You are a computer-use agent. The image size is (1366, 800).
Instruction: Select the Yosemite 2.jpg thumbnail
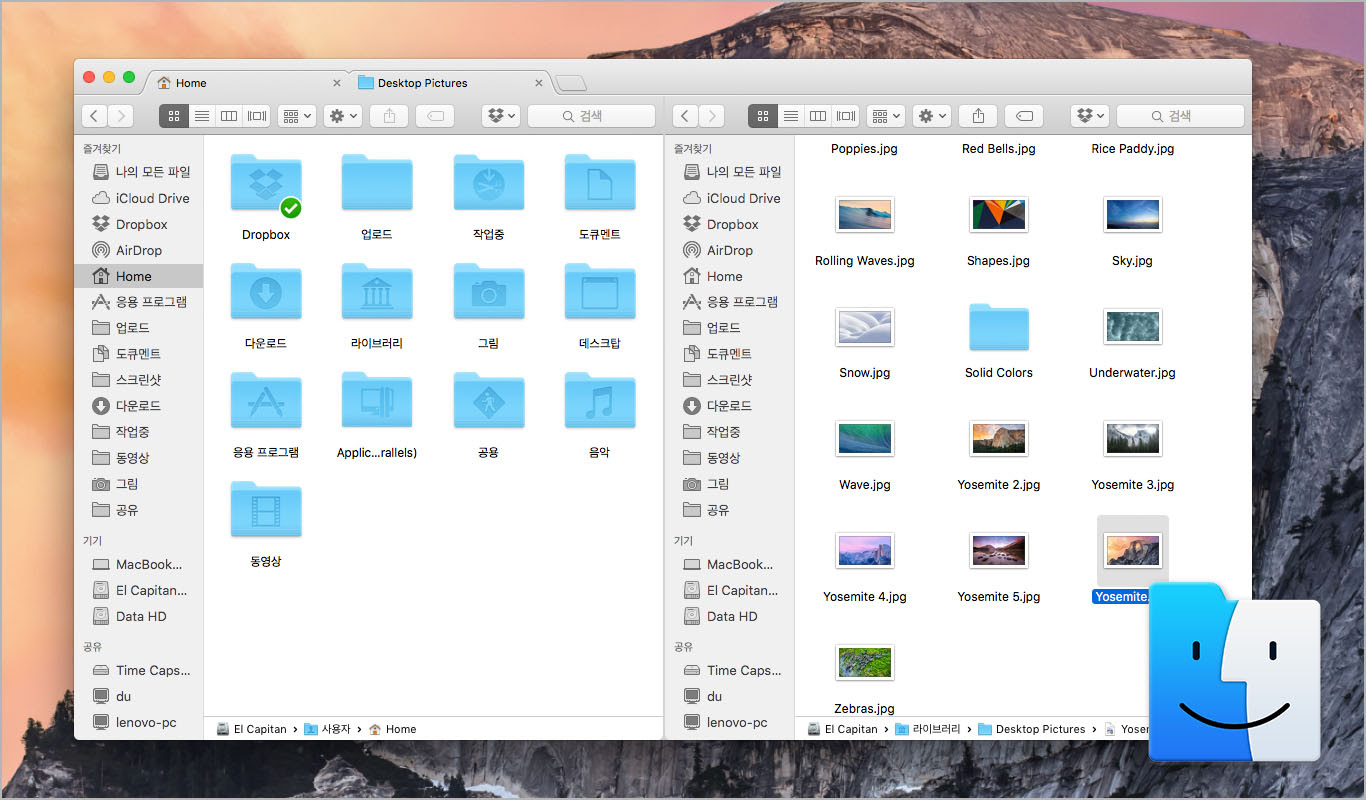click(999, 438)
